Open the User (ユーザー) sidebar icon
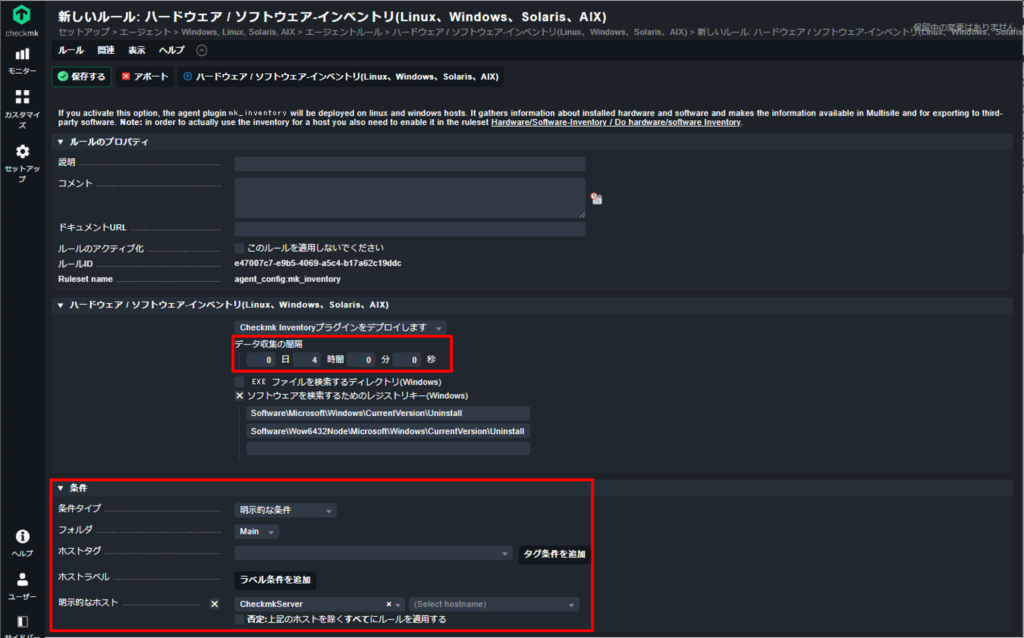The image size is (1024, 638). point(22,579)
